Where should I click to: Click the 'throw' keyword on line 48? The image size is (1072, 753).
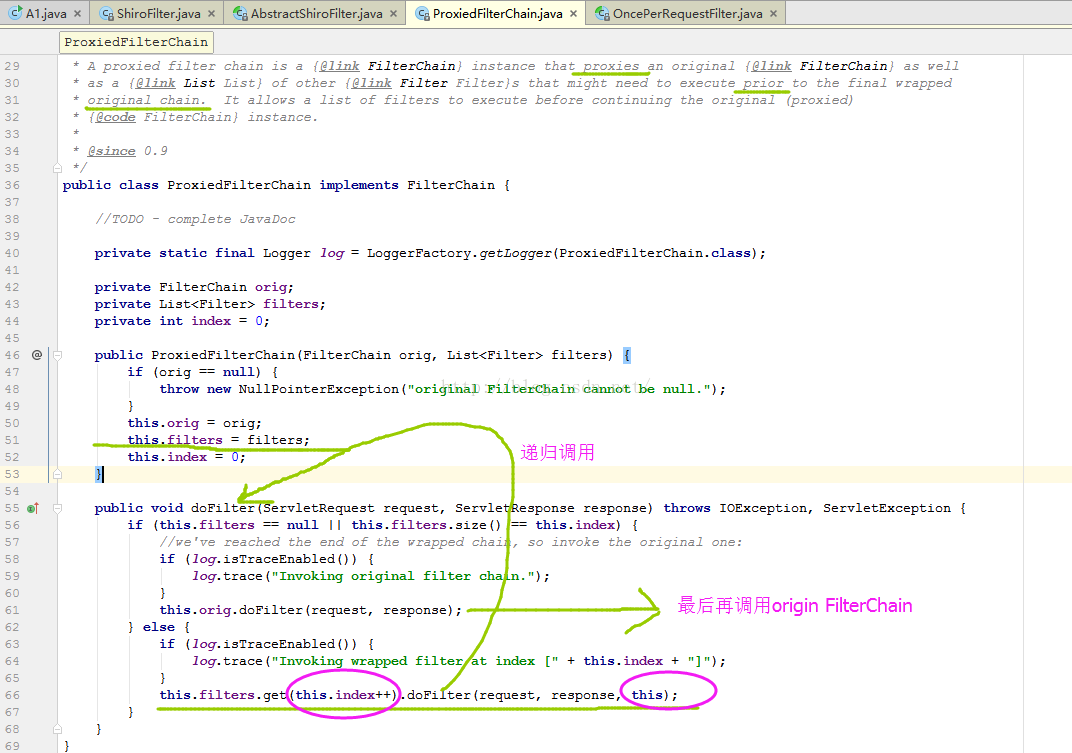coord(179,389)
